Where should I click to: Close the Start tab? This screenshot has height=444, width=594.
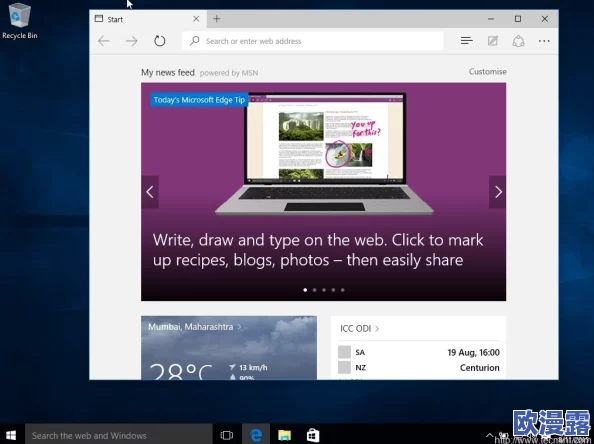[x=196, y=19]
